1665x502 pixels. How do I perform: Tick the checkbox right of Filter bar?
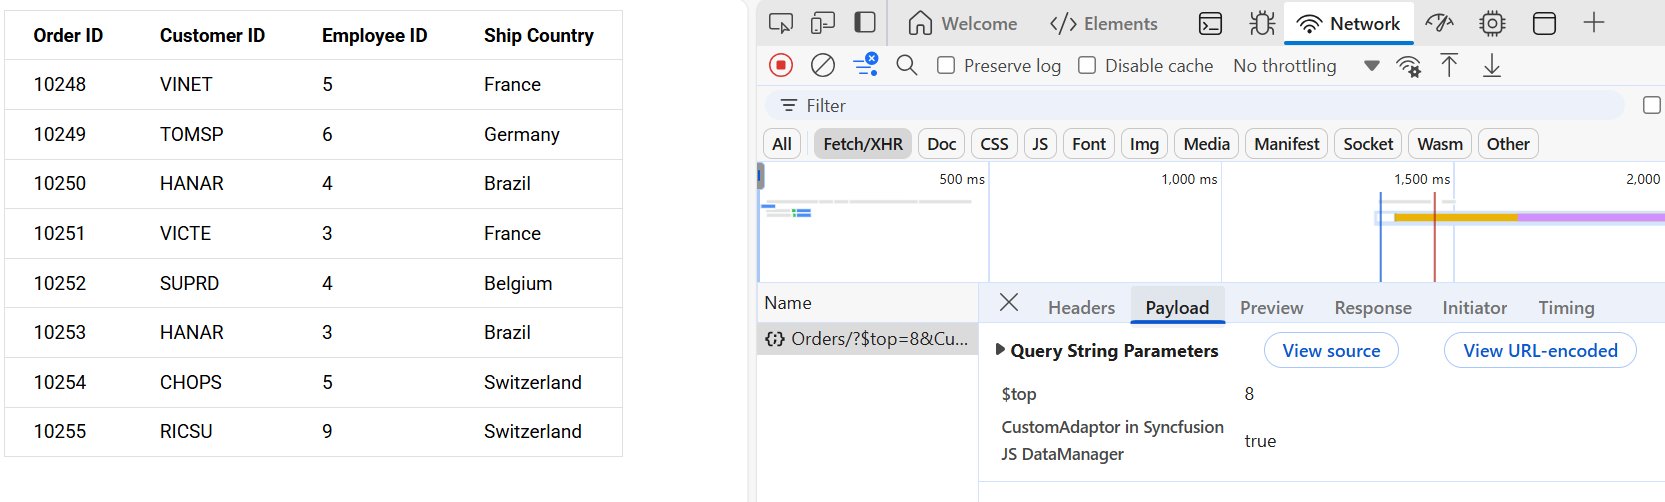1651,105
